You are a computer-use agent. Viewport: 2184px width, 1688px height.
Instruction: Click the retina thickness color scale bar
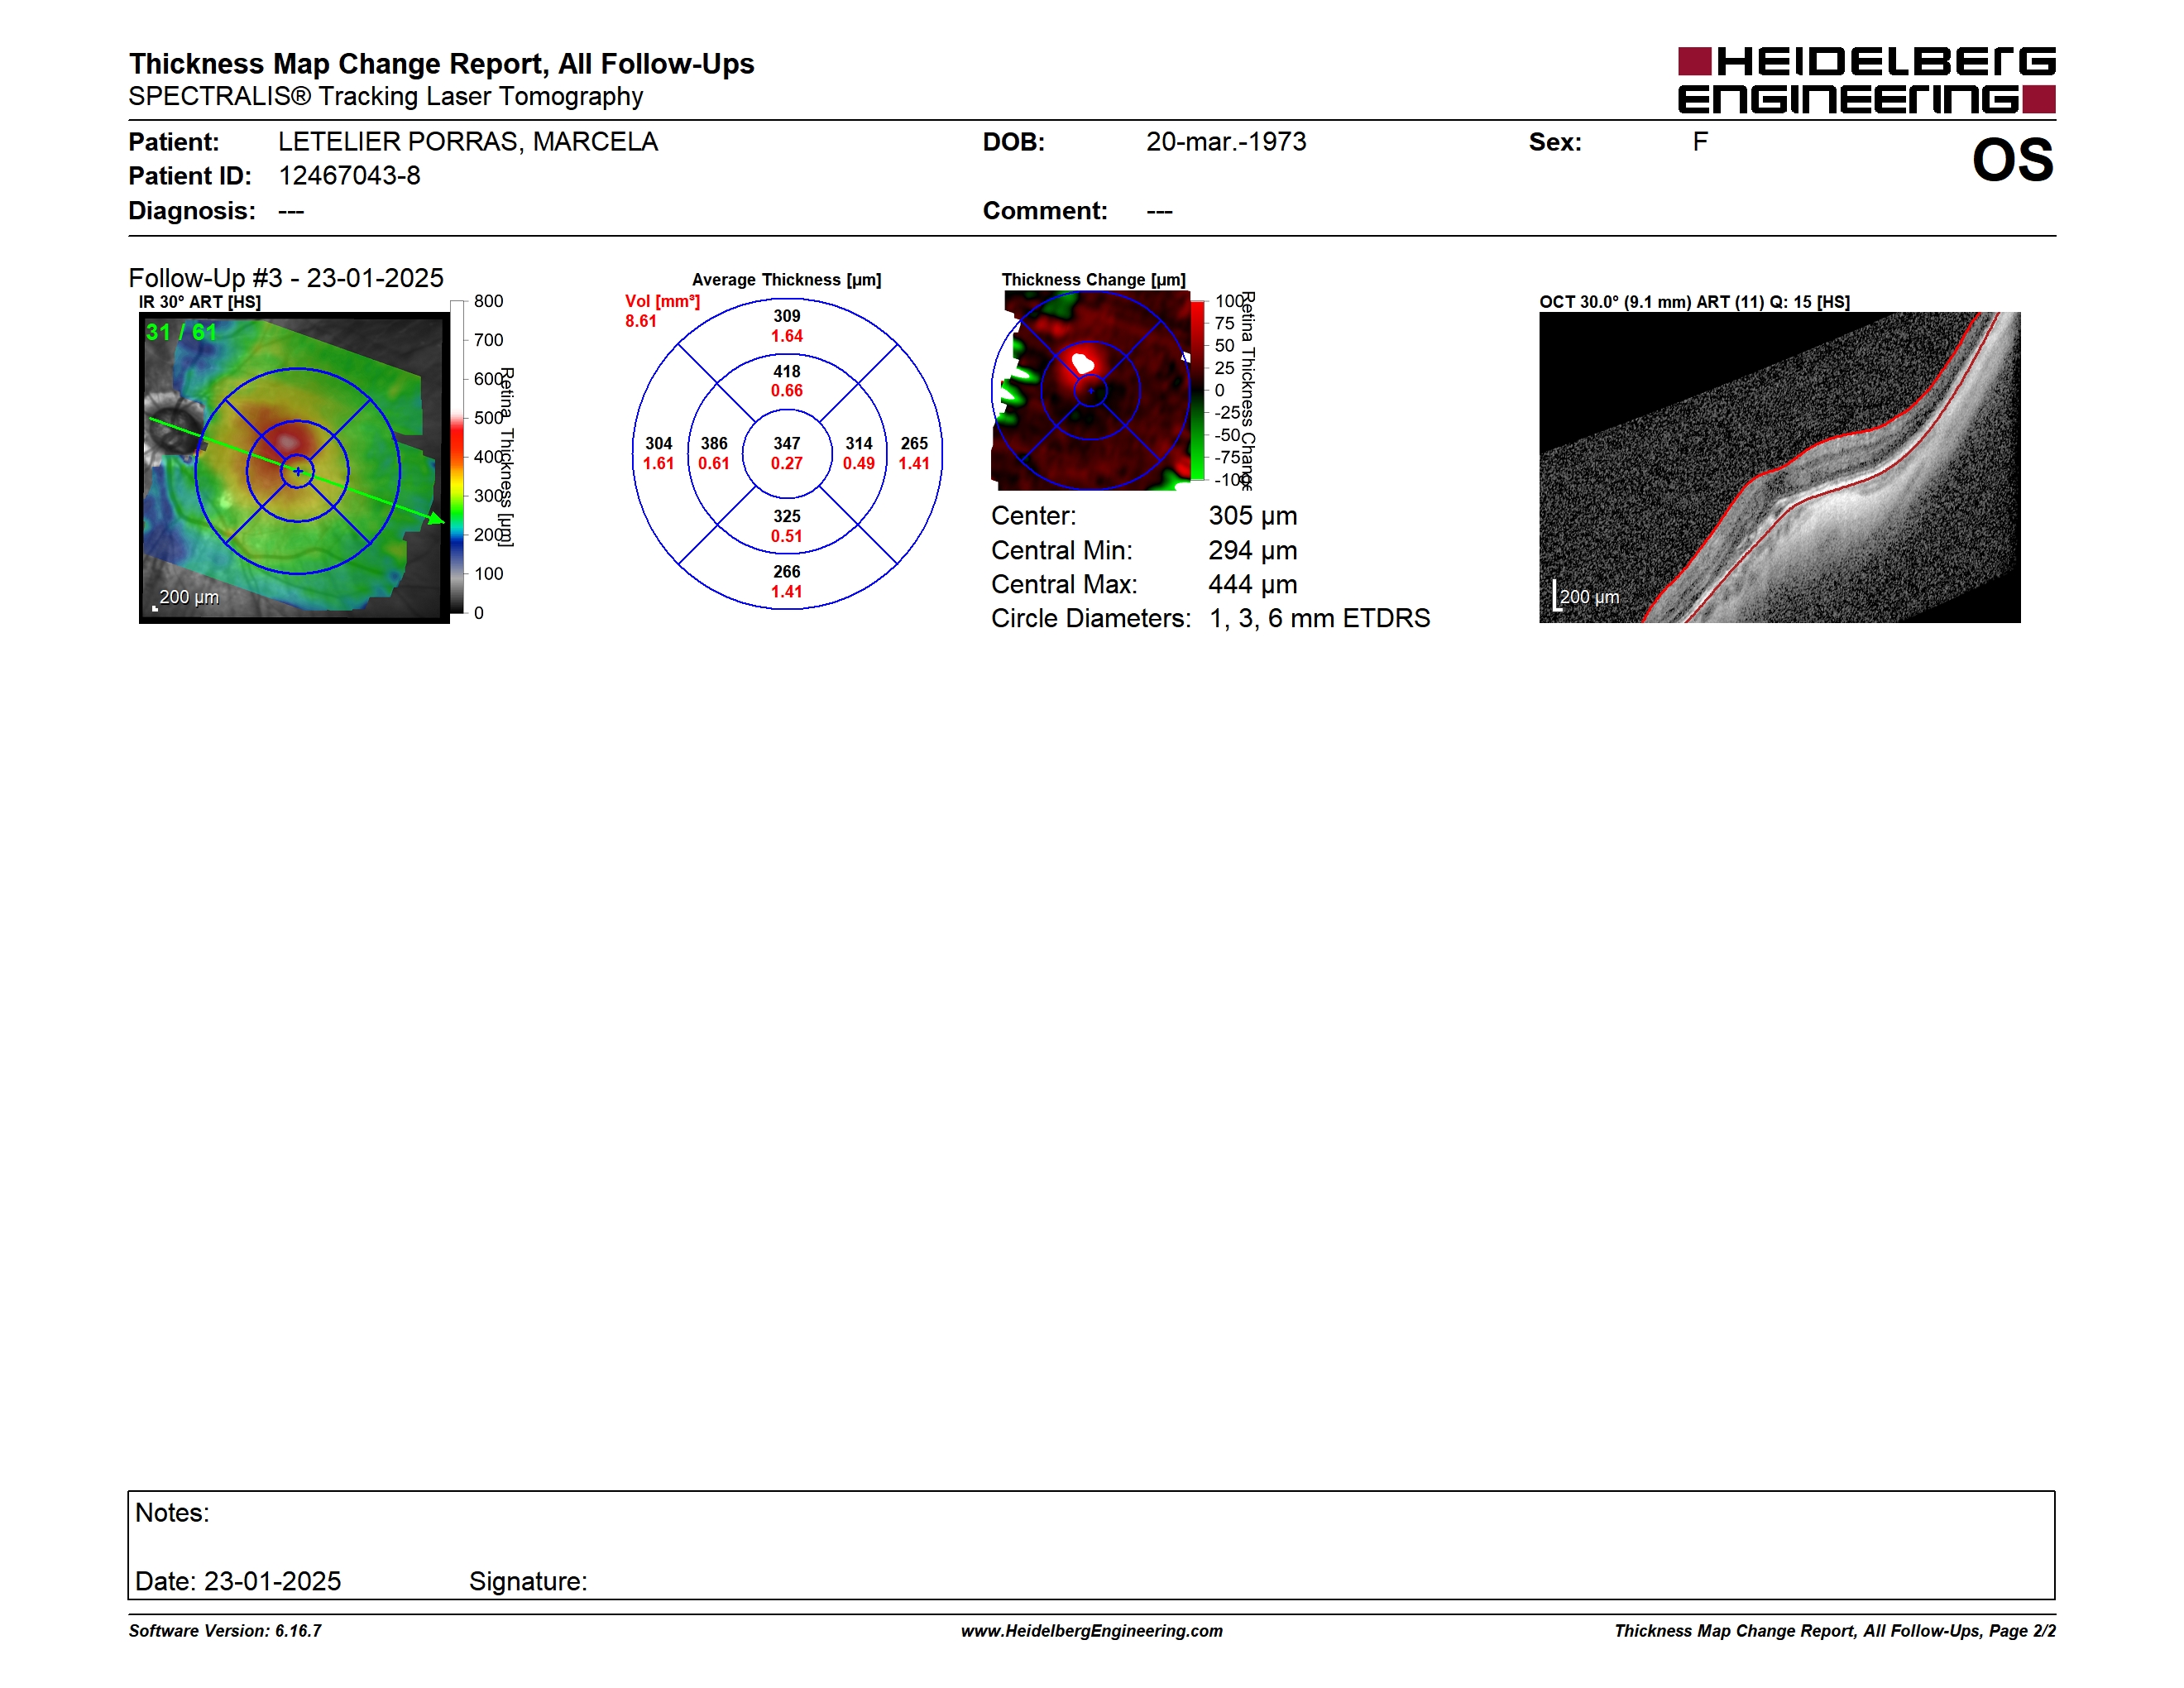click(x=456, y=456)
